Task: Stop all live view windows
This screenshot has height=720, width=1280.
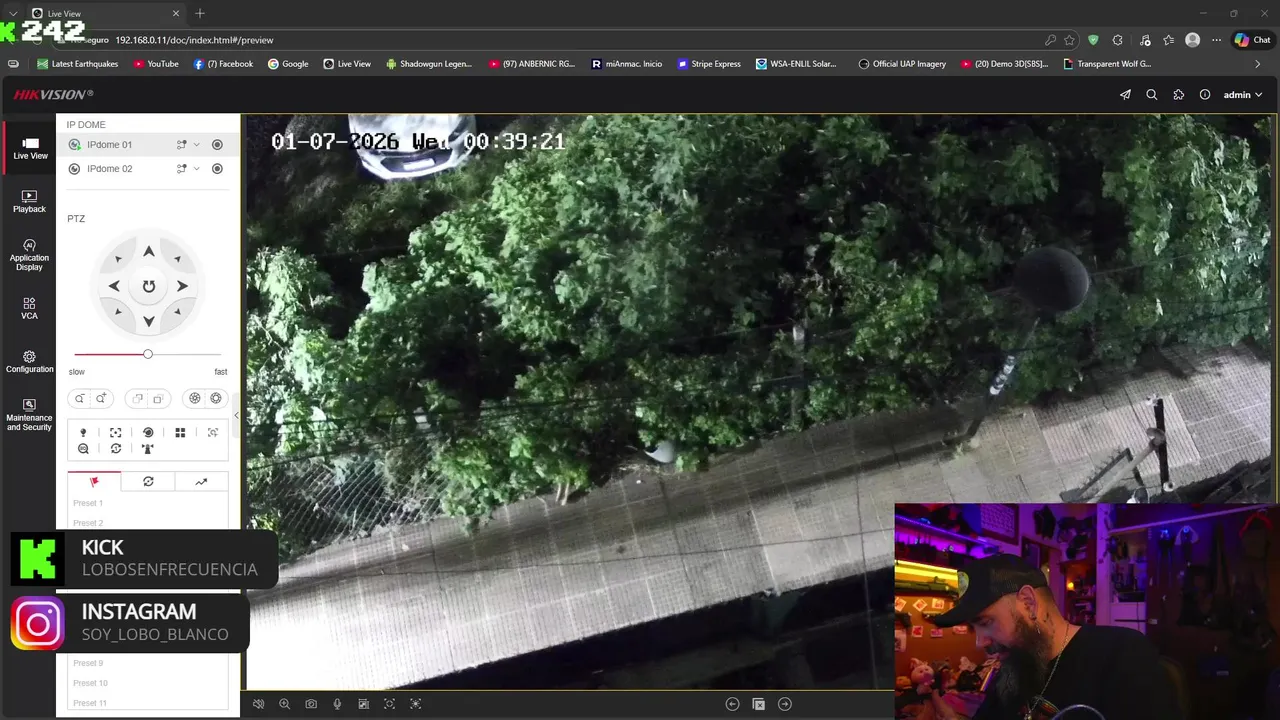Action: pos(758,704)
